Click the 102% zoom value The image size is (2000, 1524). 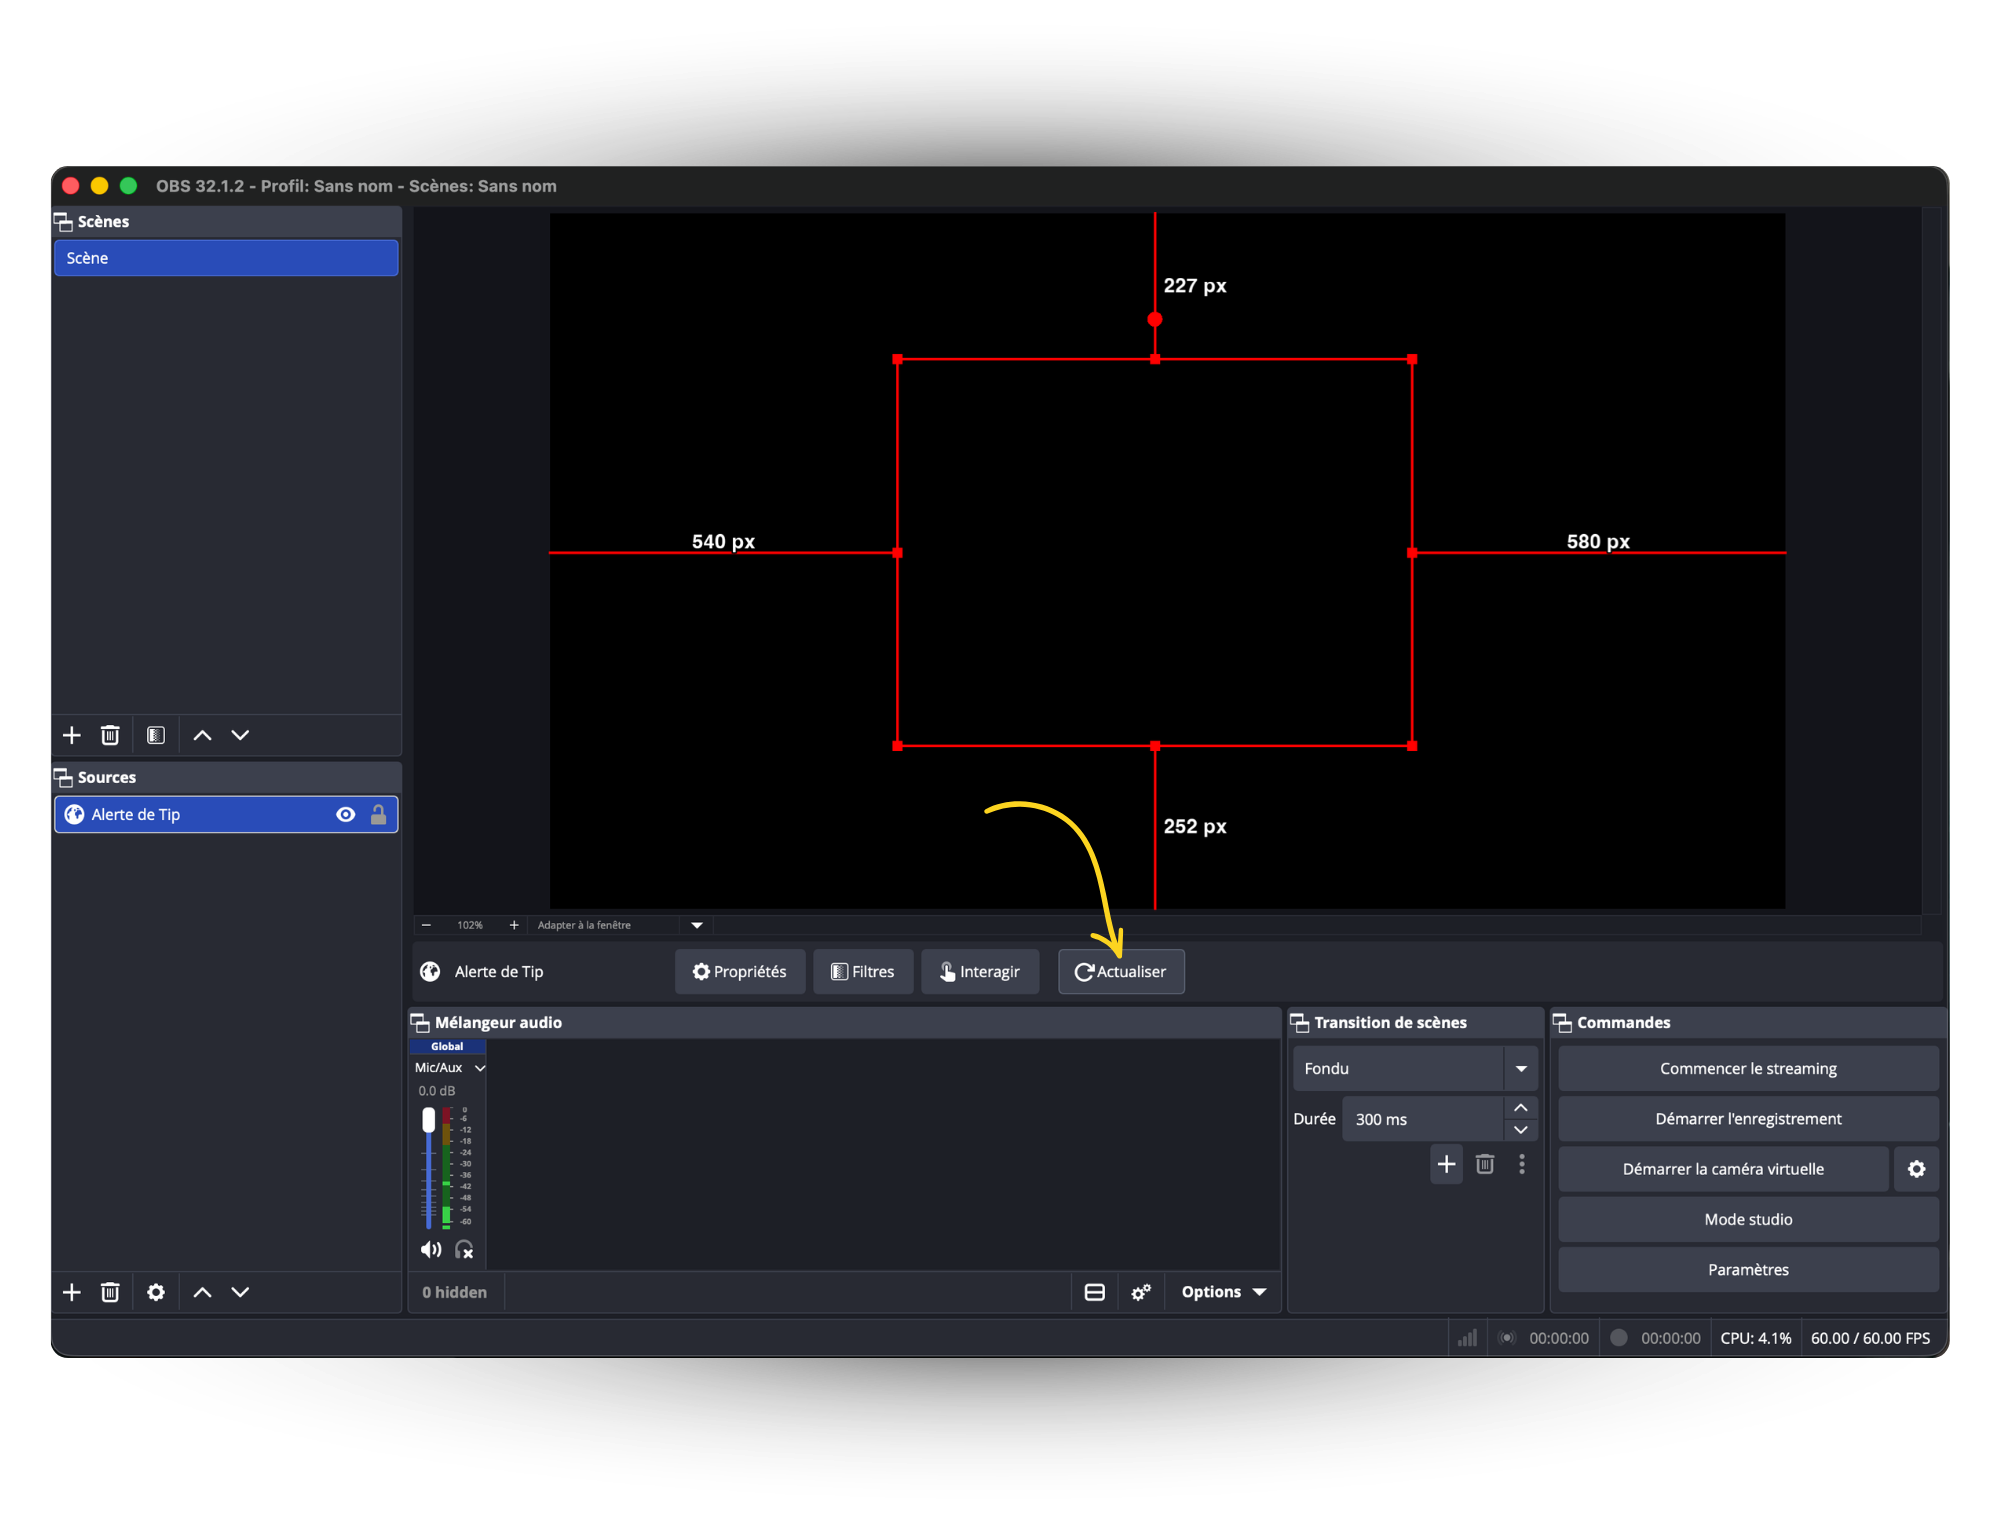[x=470, y=925]
